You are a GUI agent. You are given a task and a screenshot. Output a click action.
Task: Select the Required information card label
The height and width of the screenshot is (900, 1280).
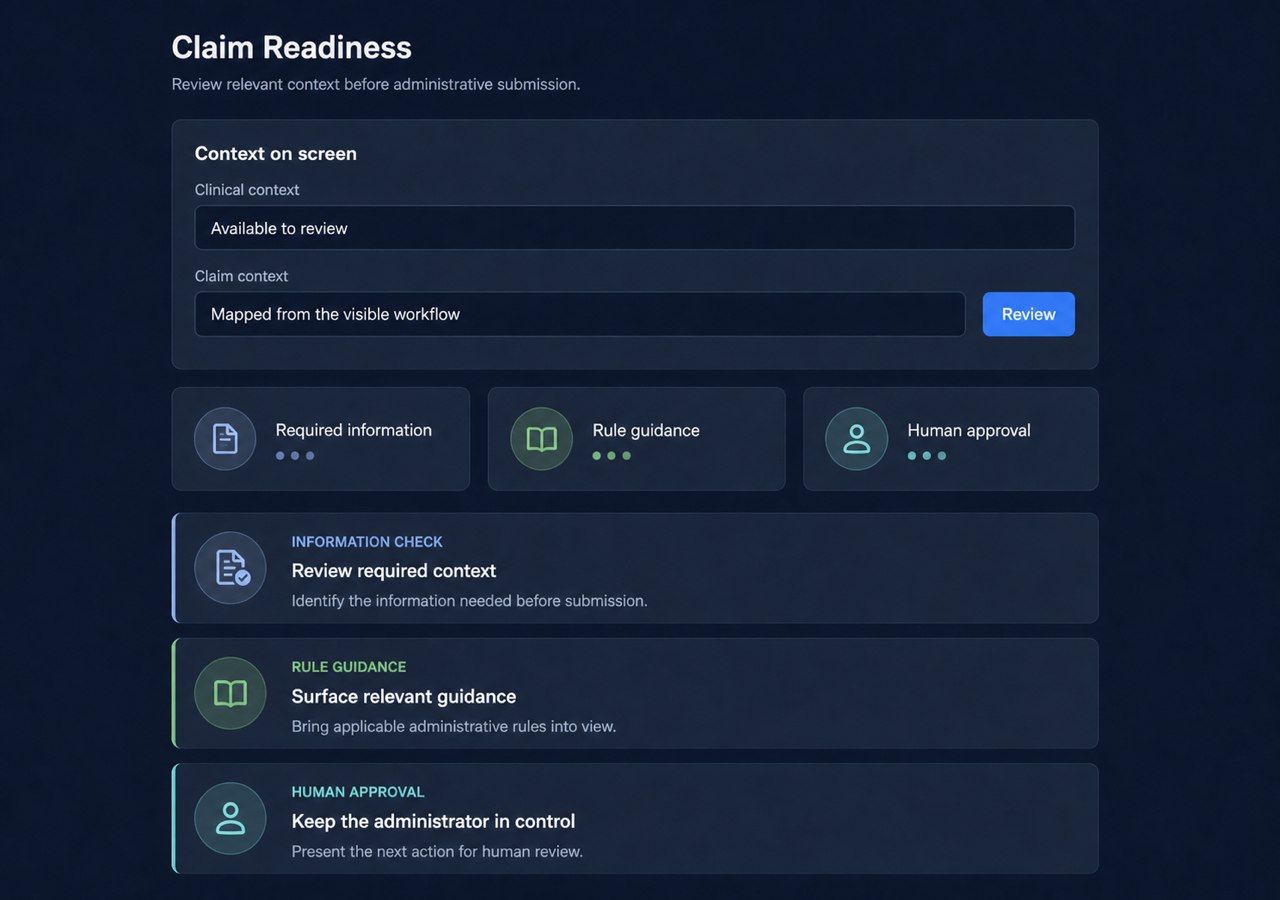[354, 430]
